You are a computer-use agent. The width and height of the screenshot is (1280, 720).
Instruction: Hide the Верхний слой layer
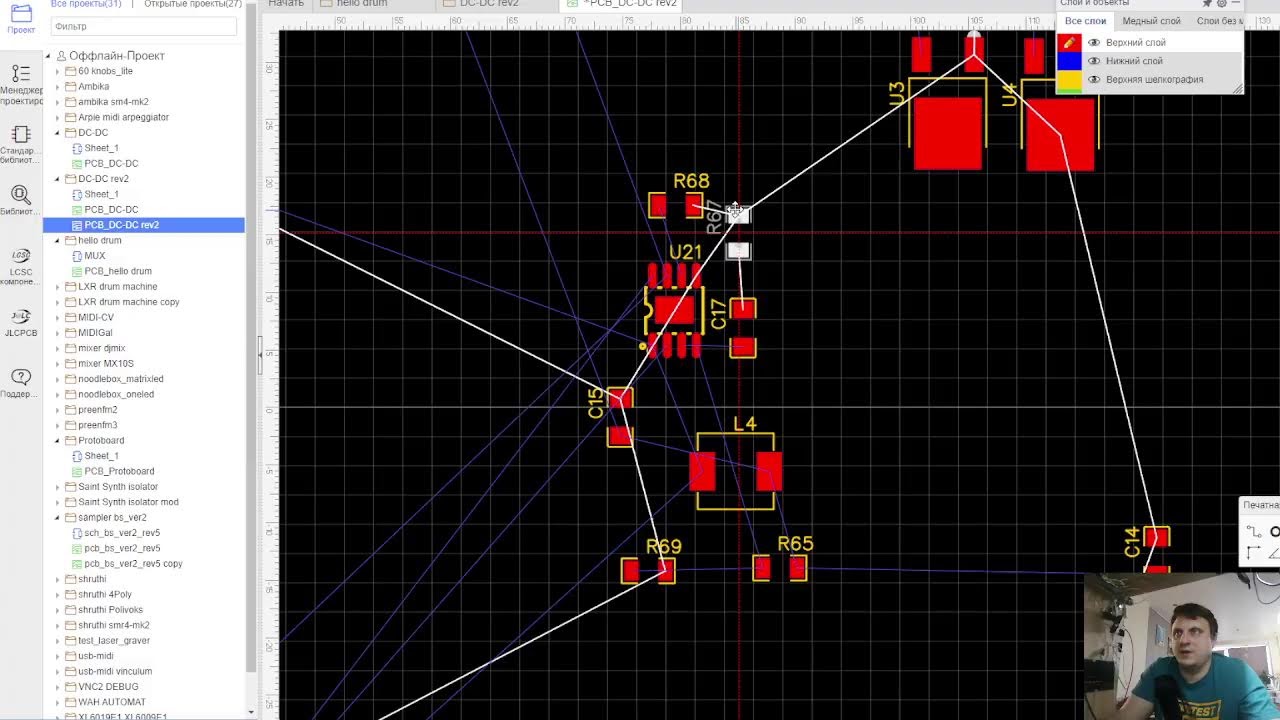[x=1094, y=43]
